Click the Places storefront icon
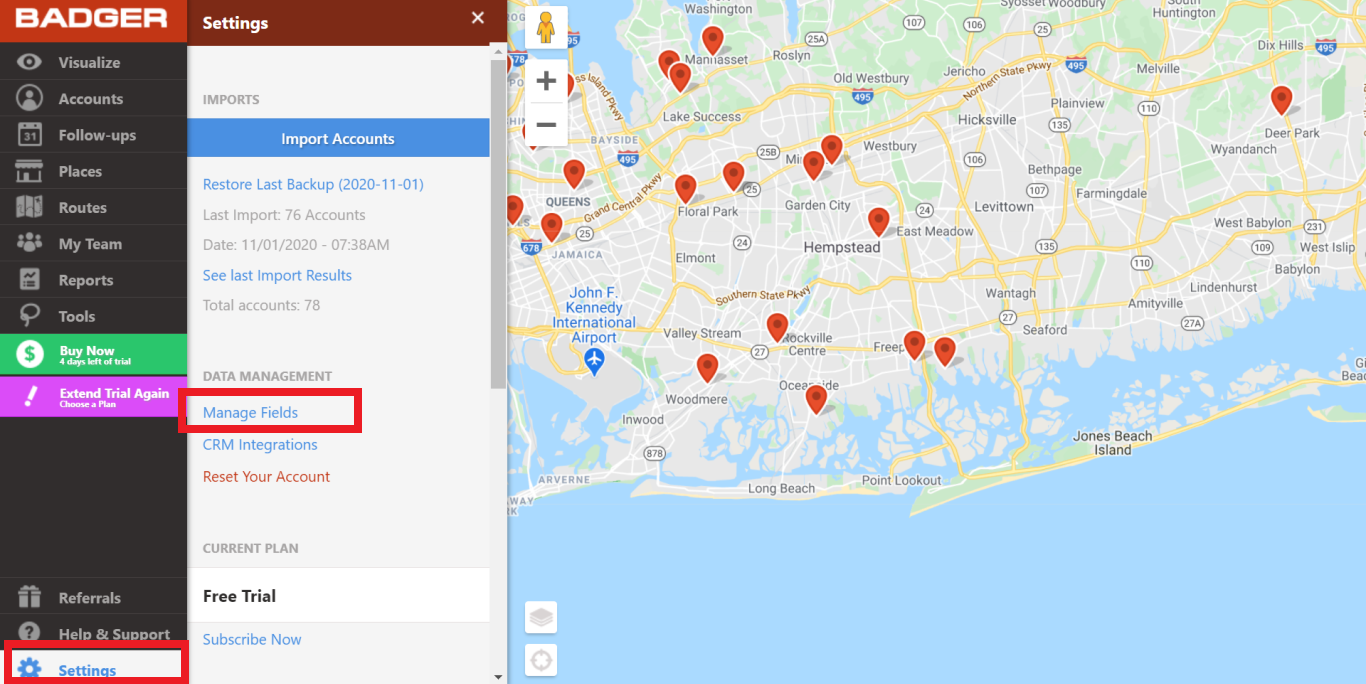The height and width of the screenshot is (684, 1366). (30, 171)
